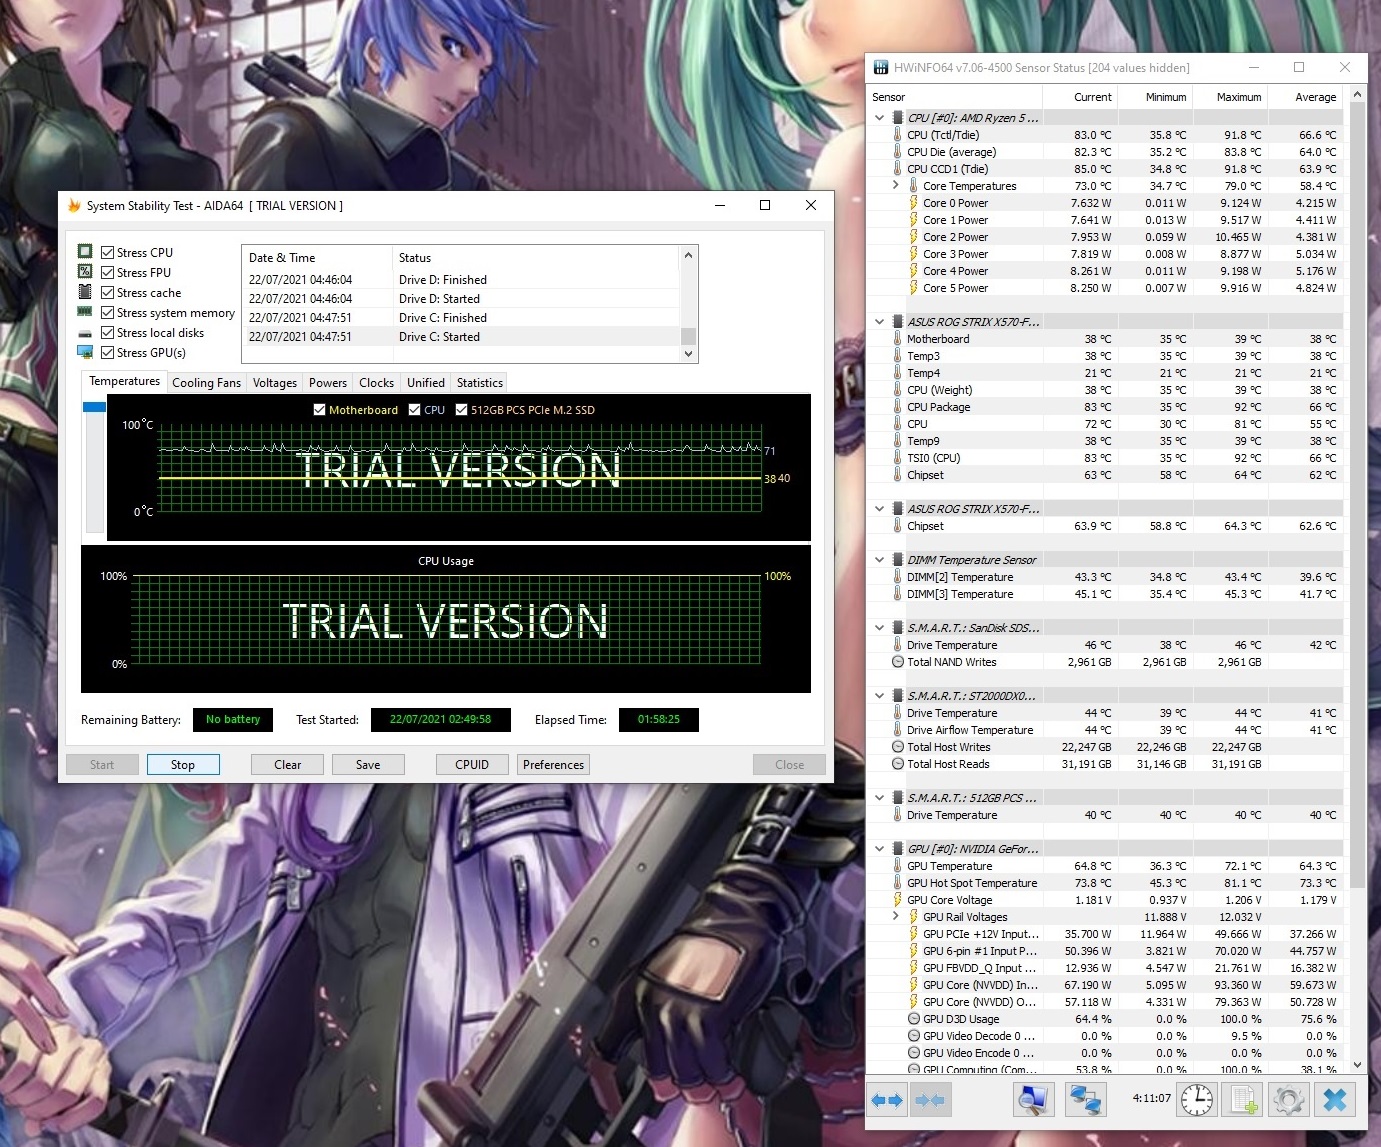Collapse S.M.A.R.T.: SanDisk SDS group
Screen dimensions: 1381x1147
pyautogui.click(x=879, y=628)
